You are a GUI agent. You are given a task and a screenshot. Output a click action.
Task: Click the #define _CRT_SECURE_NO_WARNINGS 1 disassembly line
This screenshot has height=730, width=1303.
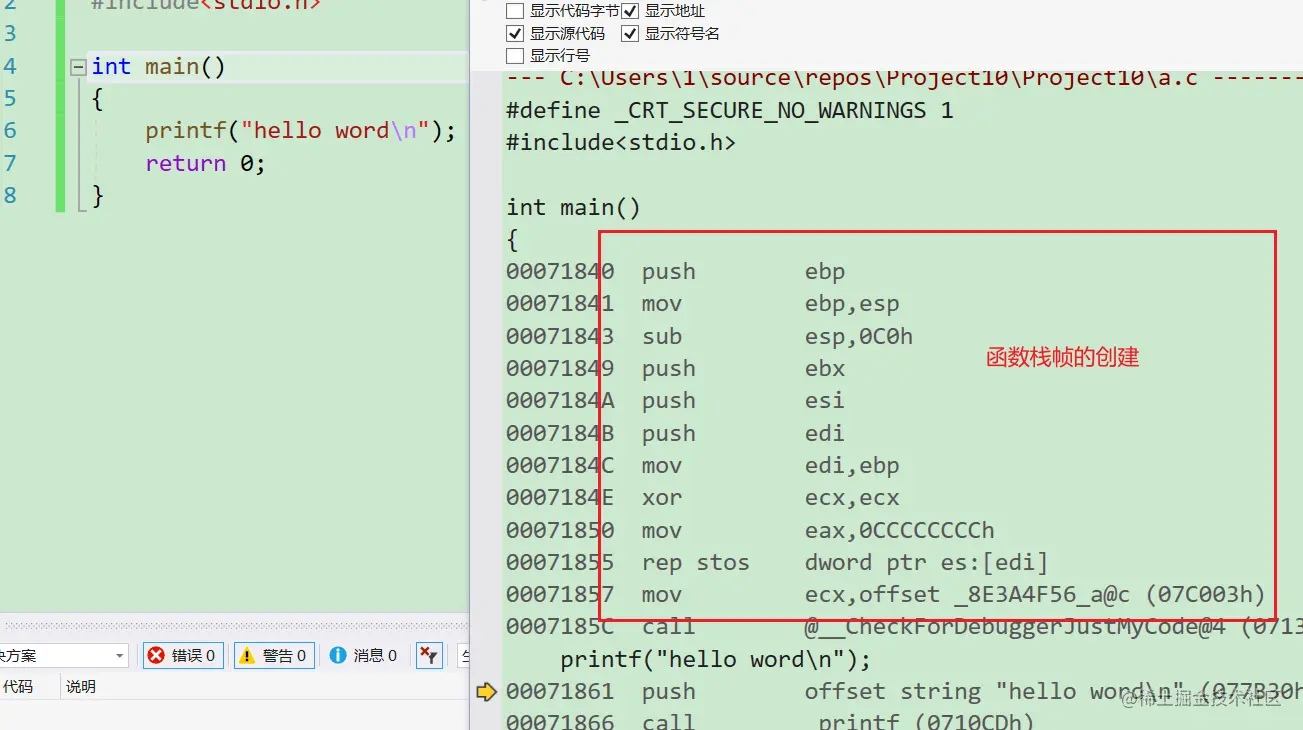[x=730, y=110]
